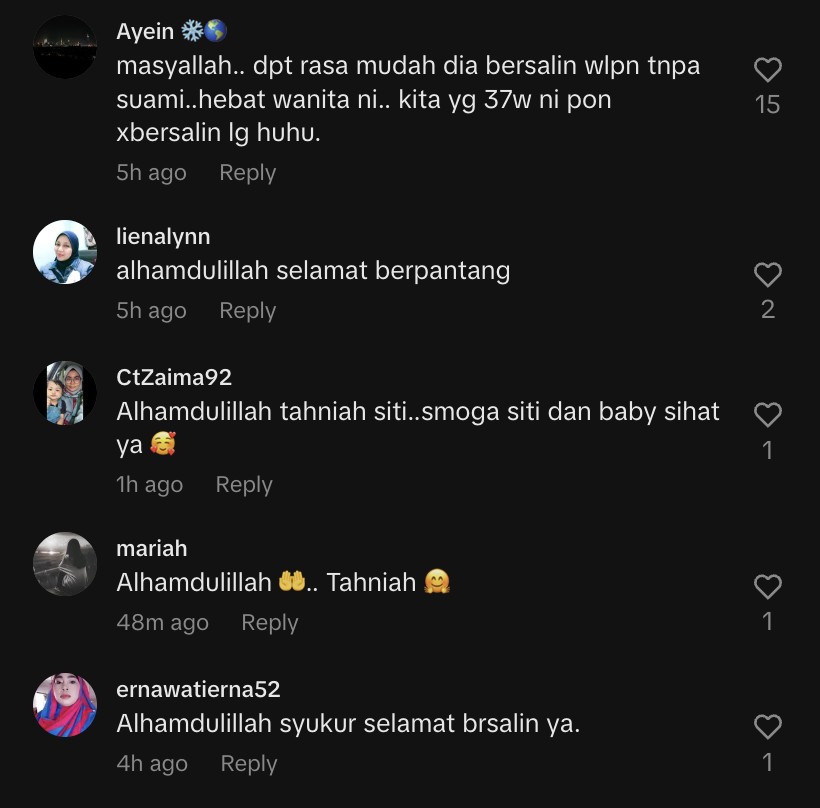
Task: Reply to mariah's comment
Action: pos(269,623)
